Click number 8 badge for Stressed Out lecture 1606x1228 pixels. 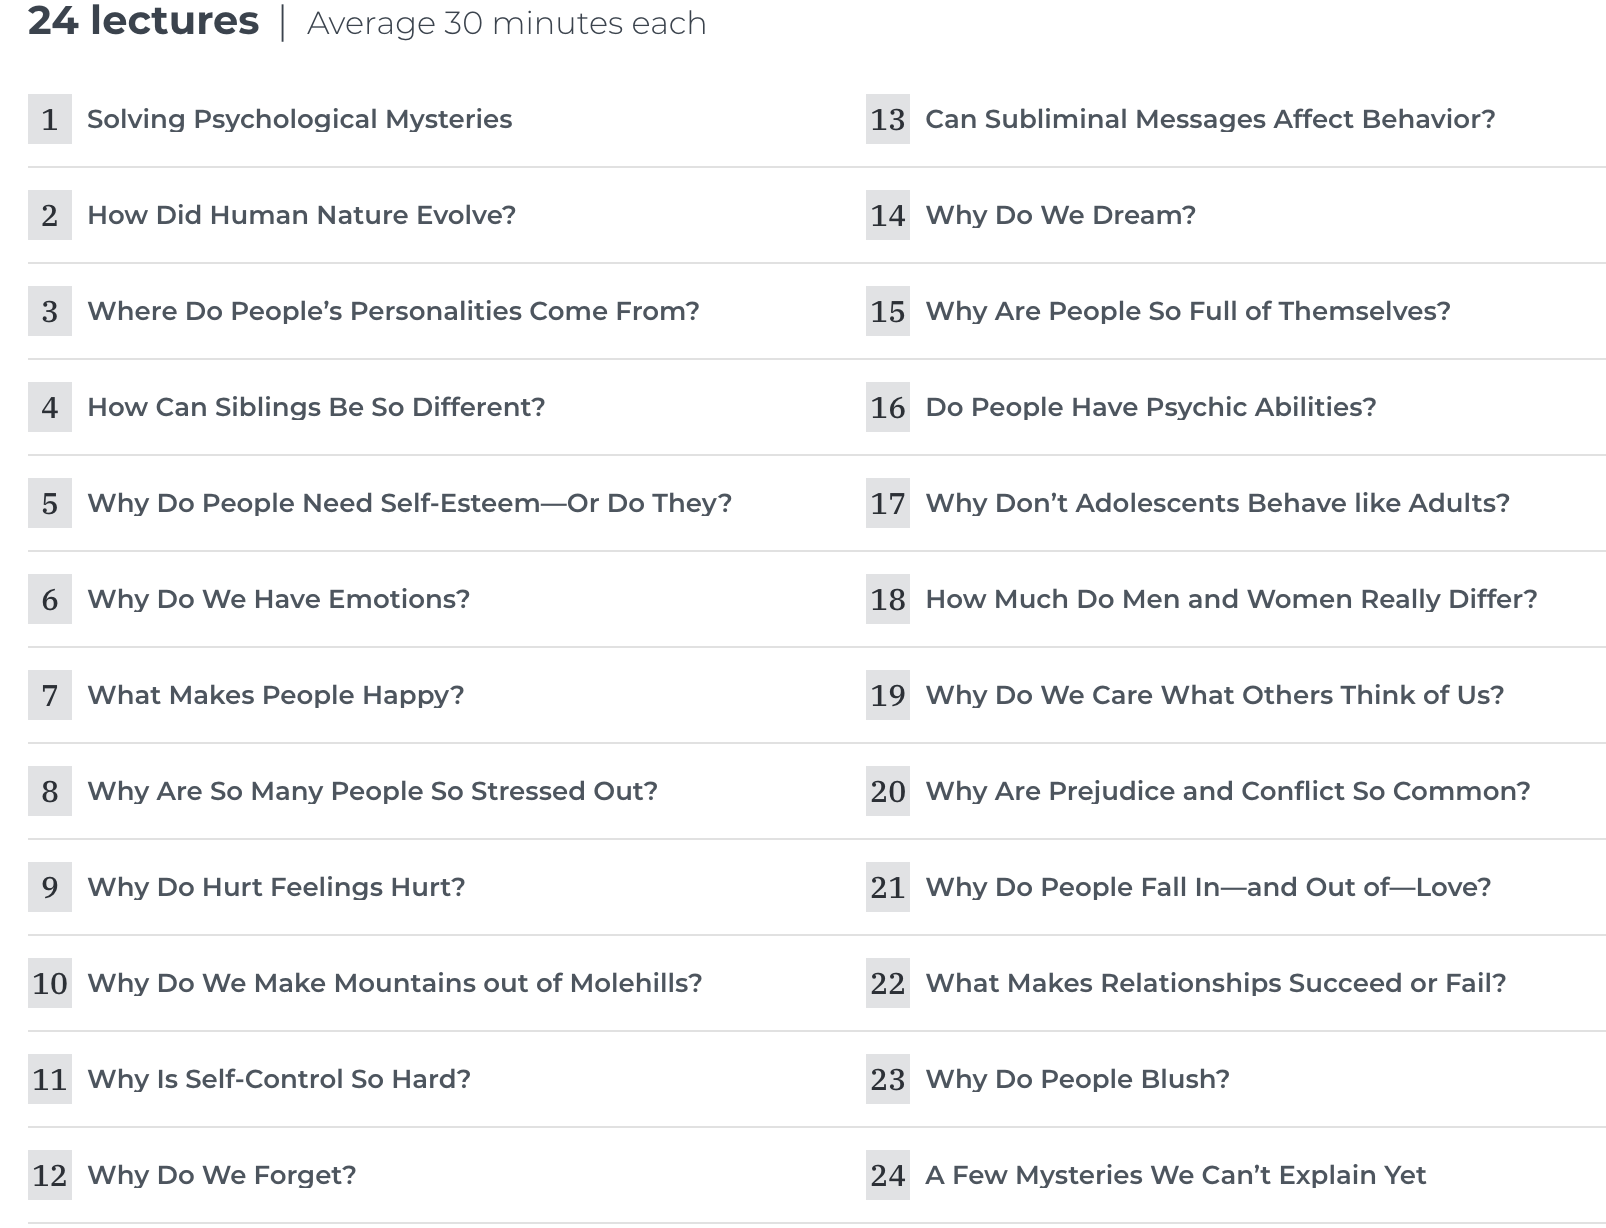tap(50, 791)
